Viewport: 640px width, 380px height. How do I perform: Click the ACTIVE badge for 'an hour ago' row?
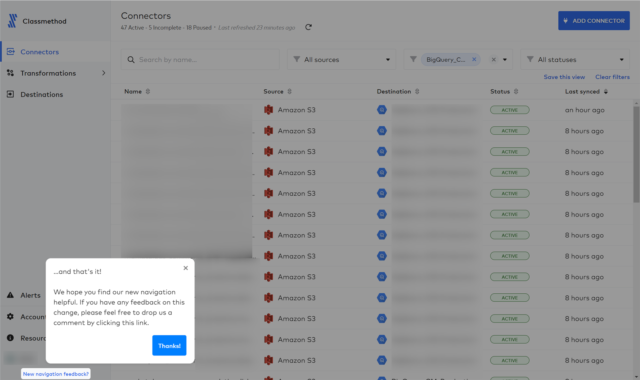[x=510, y=110]
